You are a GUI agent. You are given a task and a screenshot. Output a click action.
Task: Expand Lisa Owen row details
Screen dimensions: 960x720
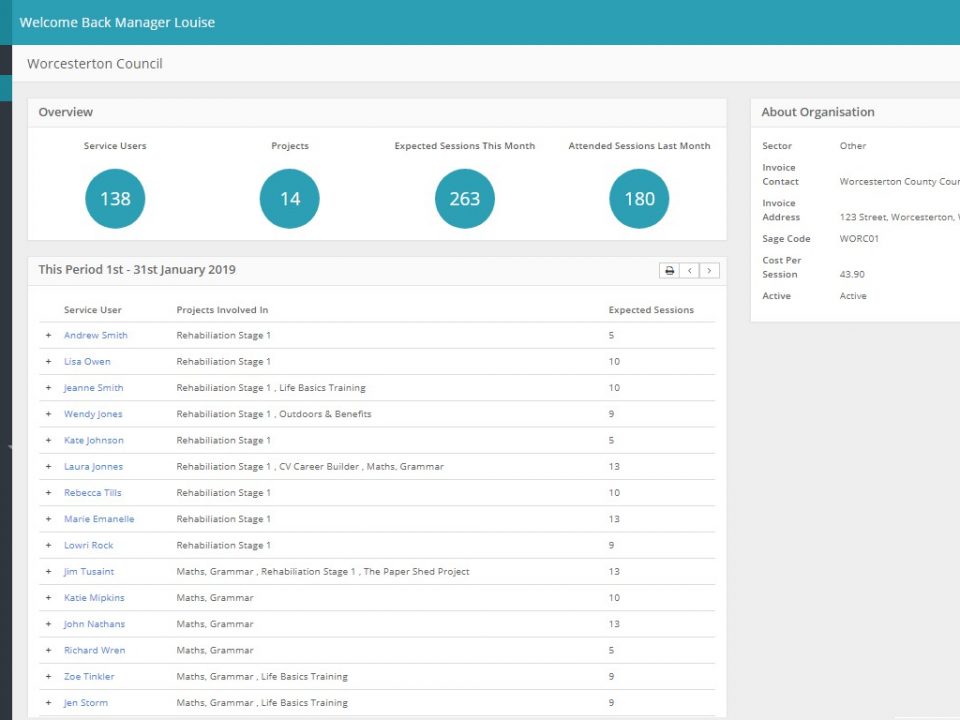(48, 362)
